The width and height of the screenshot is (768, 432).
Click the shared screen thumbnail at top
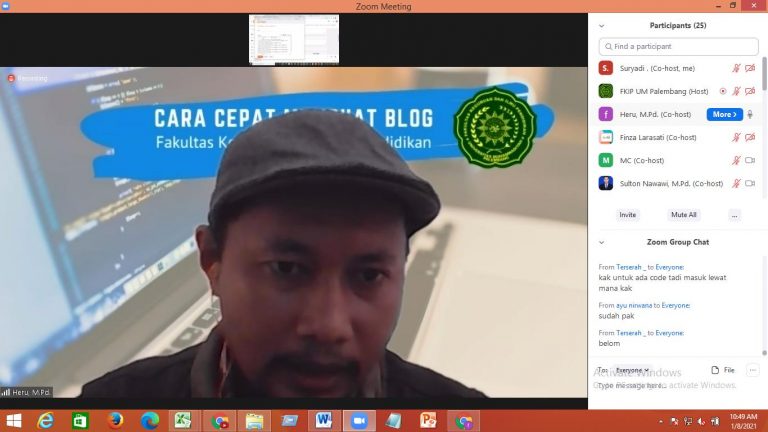coord(294,39)
